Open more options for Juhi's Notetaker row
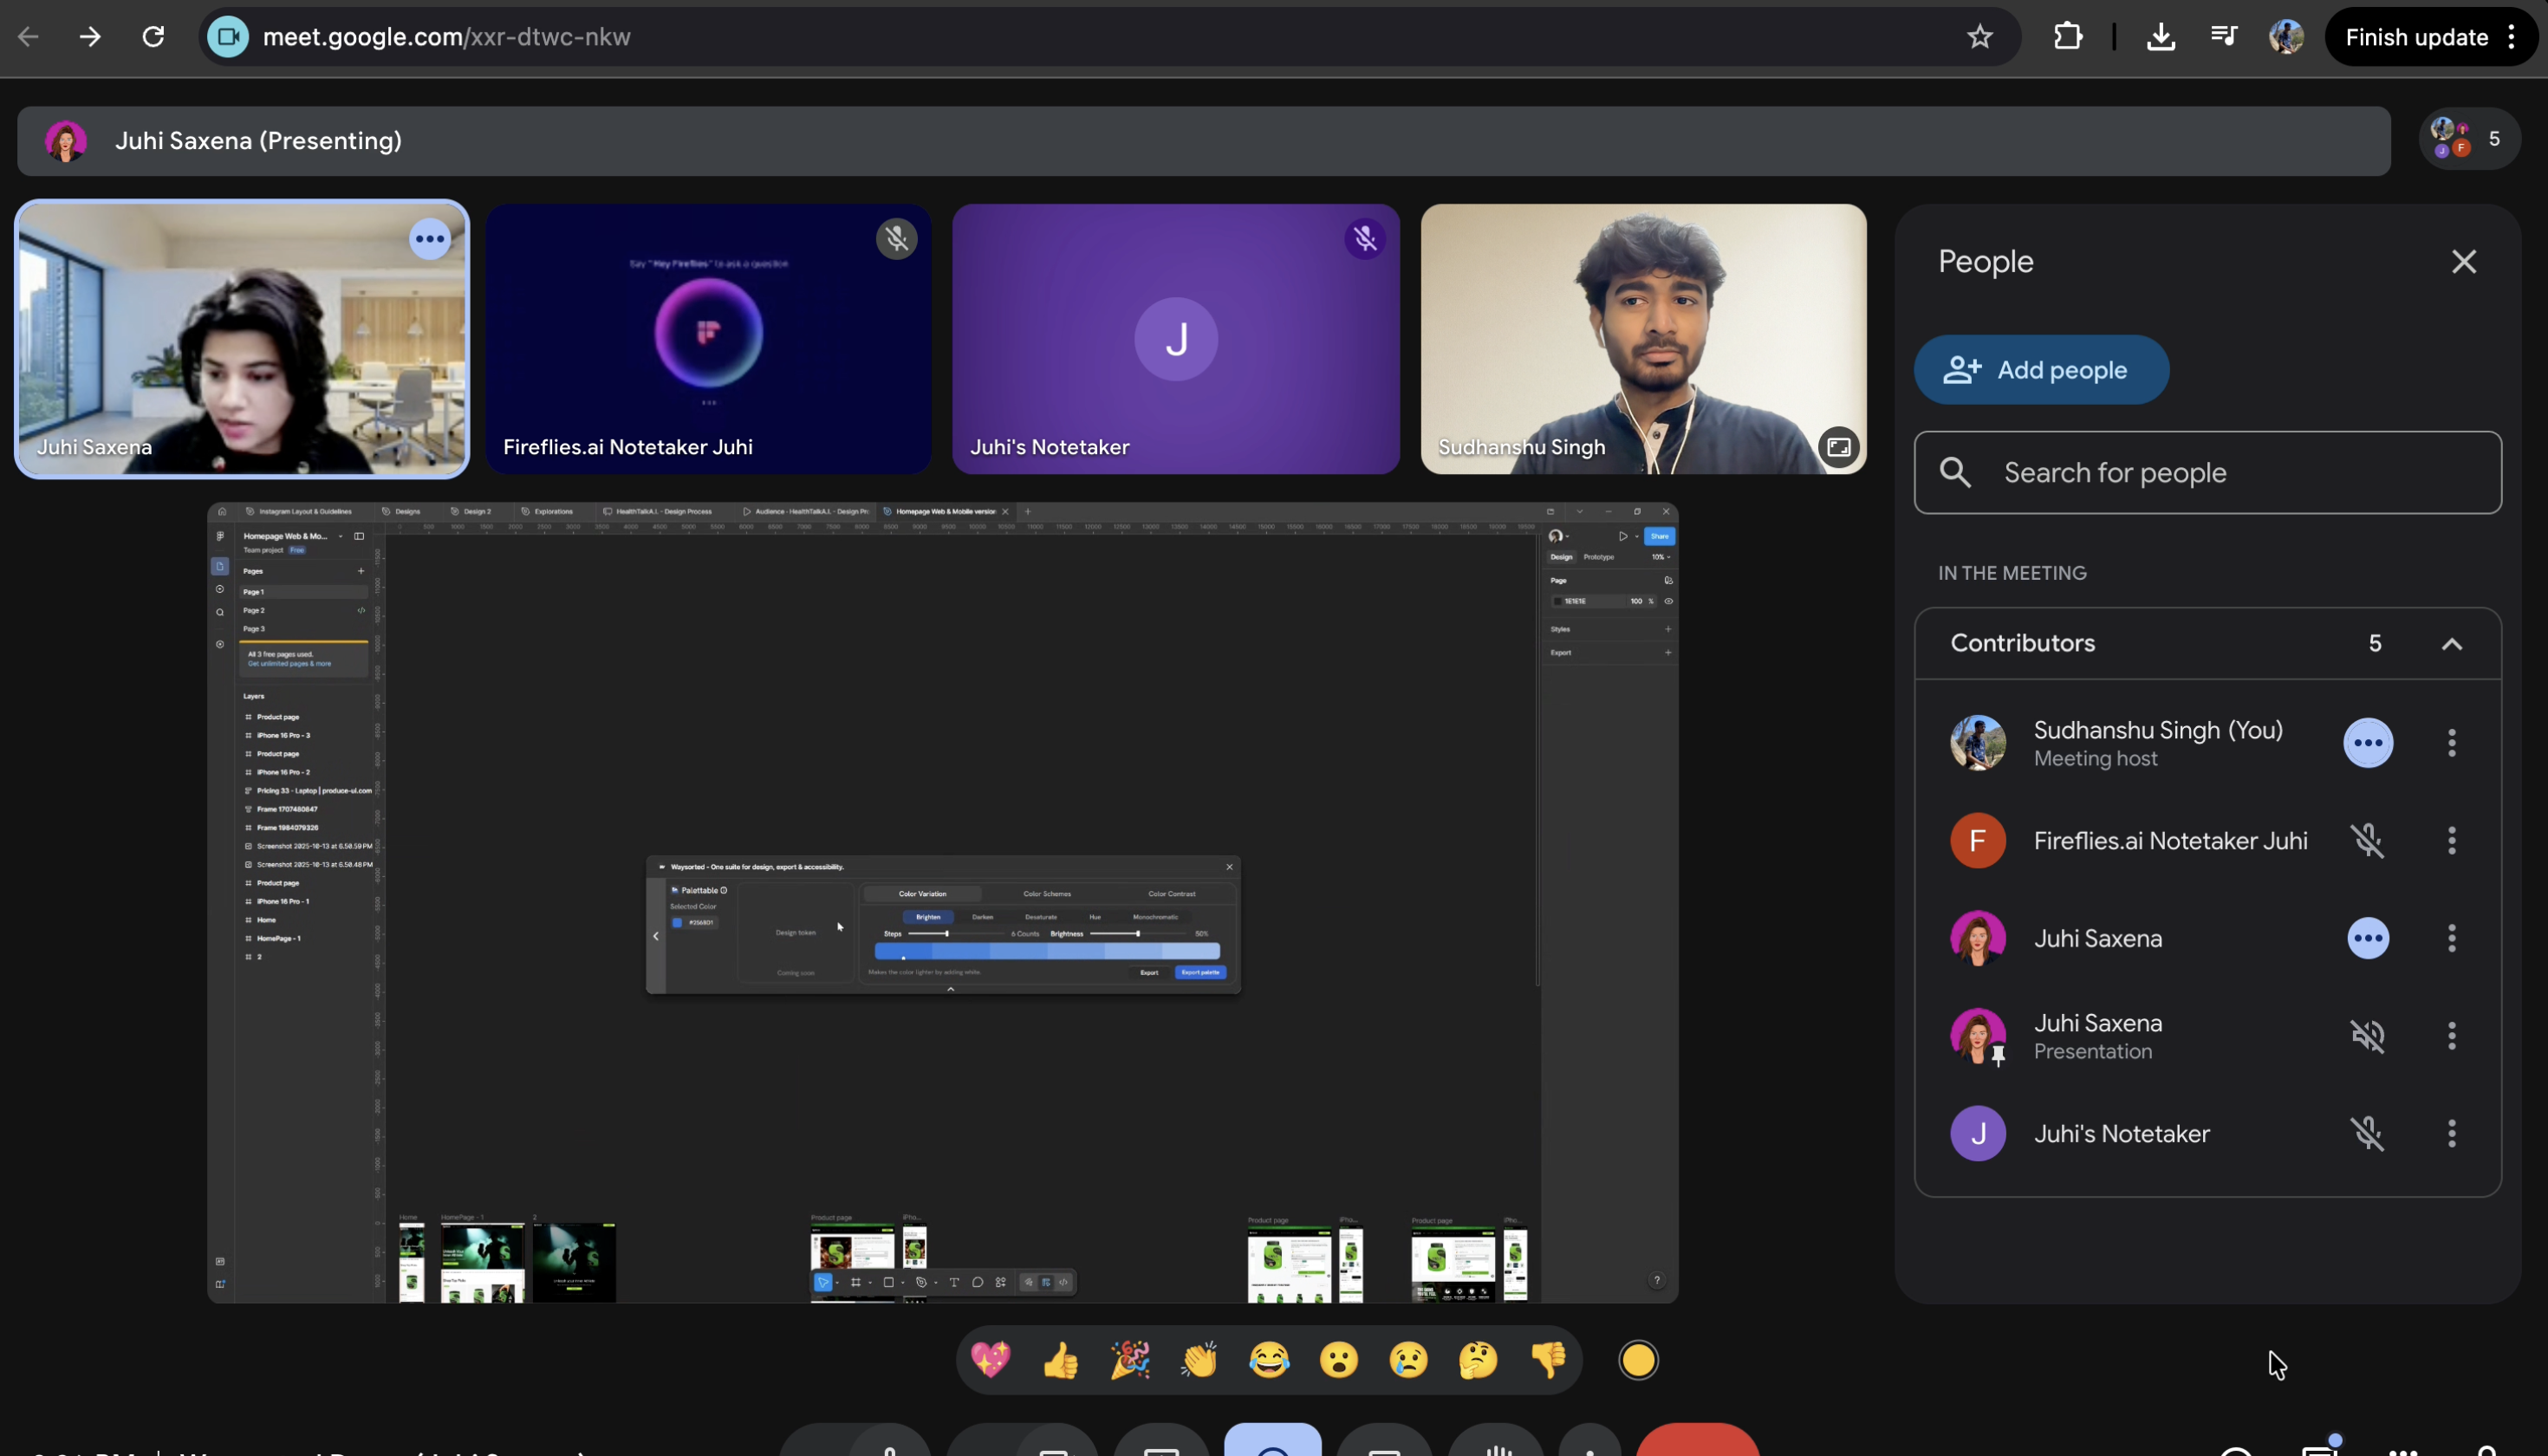 coord(2451,1133)
